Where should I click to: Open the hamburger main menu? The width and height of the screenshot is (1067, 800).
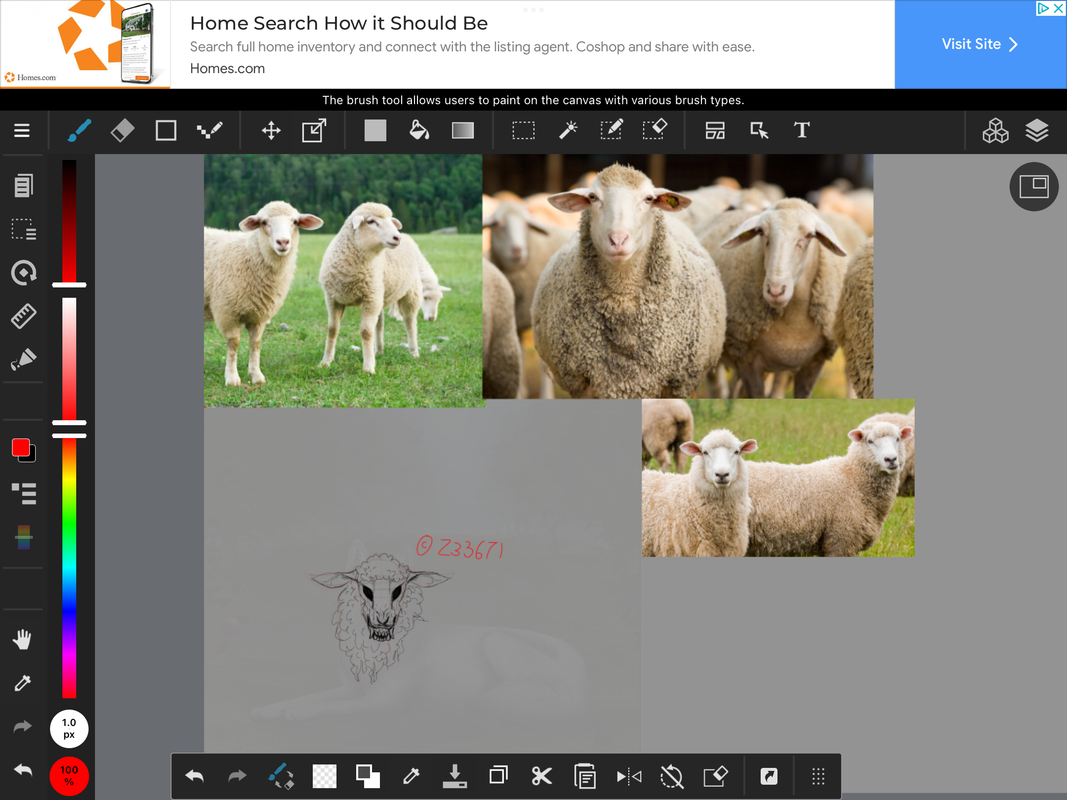[x=22, y=130]
